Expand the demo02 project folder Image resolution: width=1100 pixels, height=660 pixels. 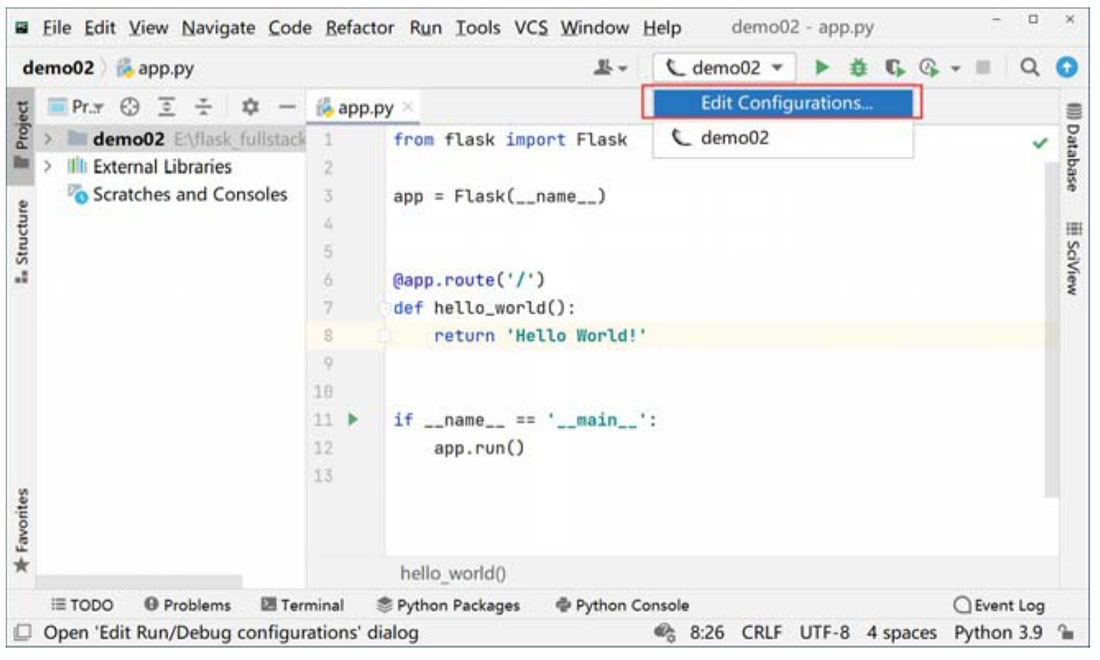tap(48, 139)
